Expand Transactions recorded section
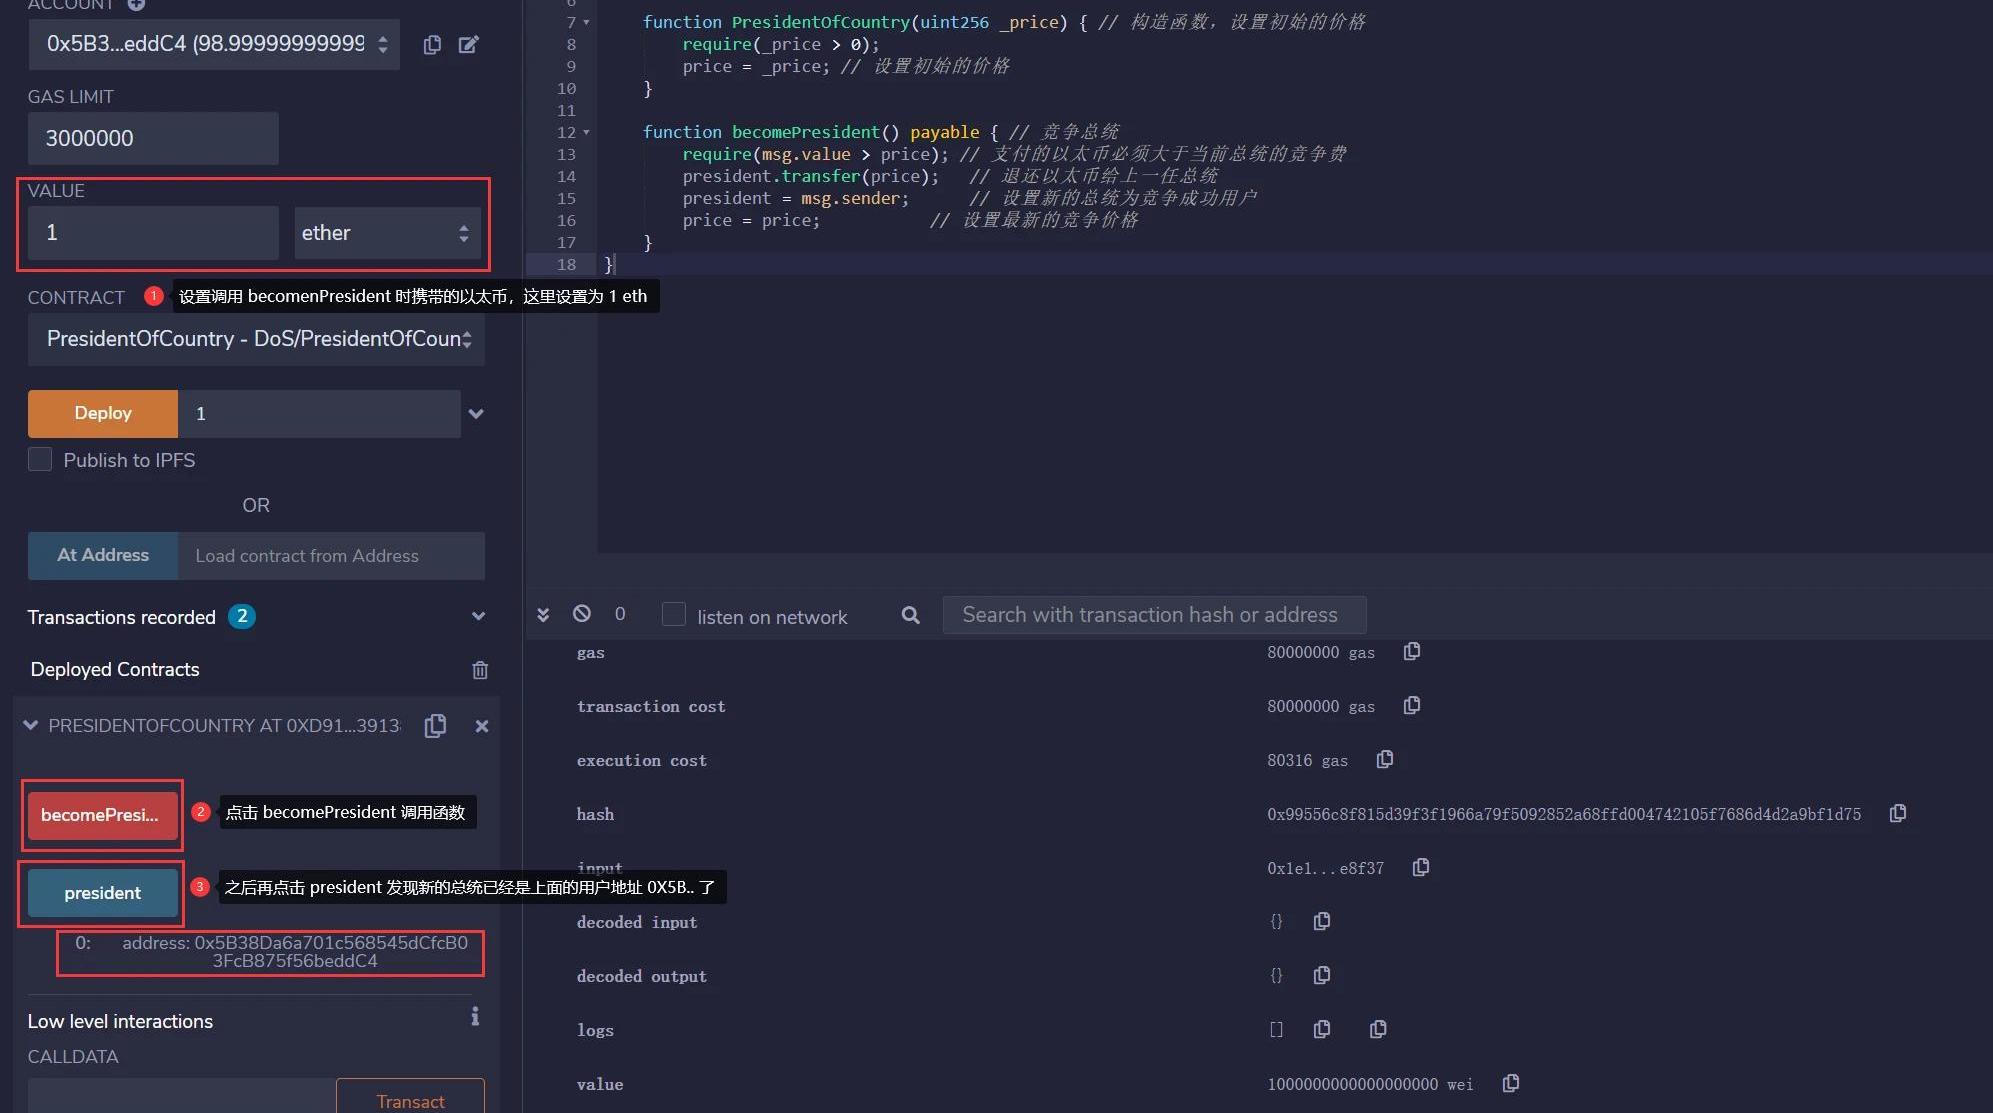This screenshot has height=1113, width=1993. tap(478, 617)
